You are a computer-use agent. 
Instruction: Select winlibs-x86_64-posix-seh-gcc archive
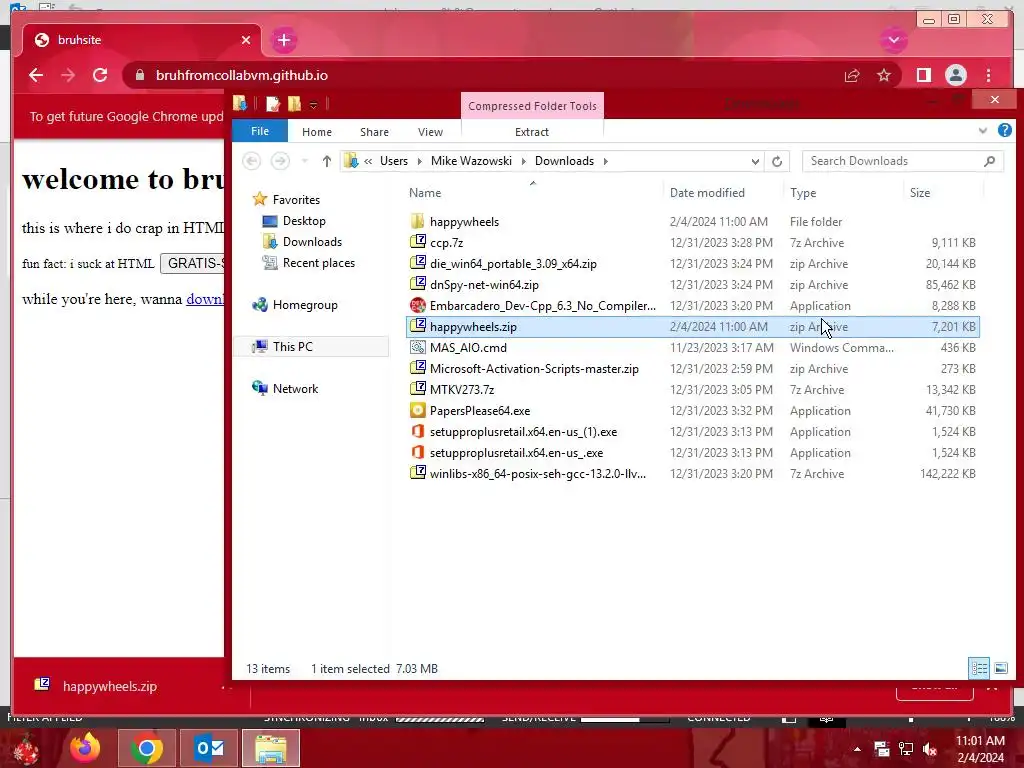pos(692,473)
